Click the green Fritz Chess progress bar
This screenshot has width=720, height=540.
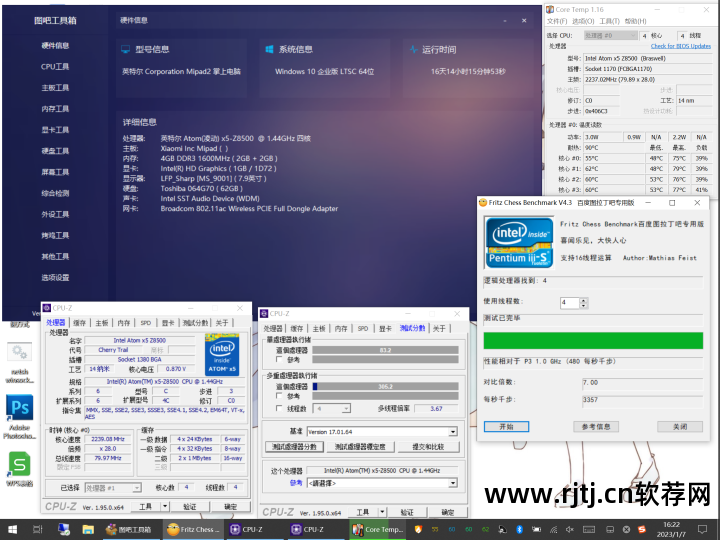pyautogui.click(x=593, y=341)
